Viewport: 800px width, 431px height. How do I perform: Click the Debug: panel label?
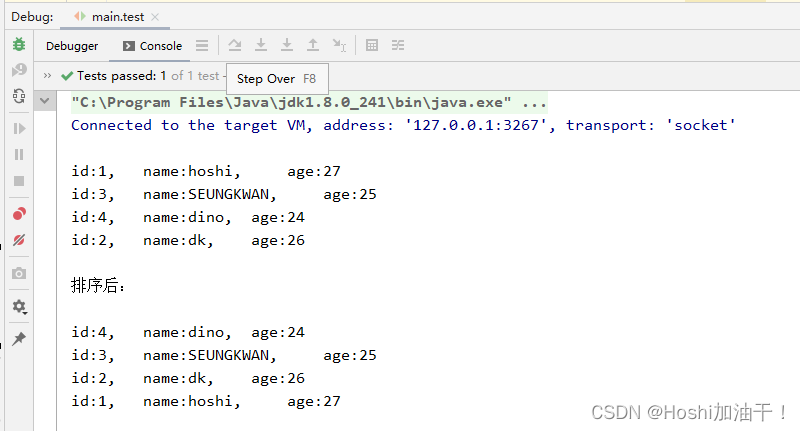tap(32, 17)
